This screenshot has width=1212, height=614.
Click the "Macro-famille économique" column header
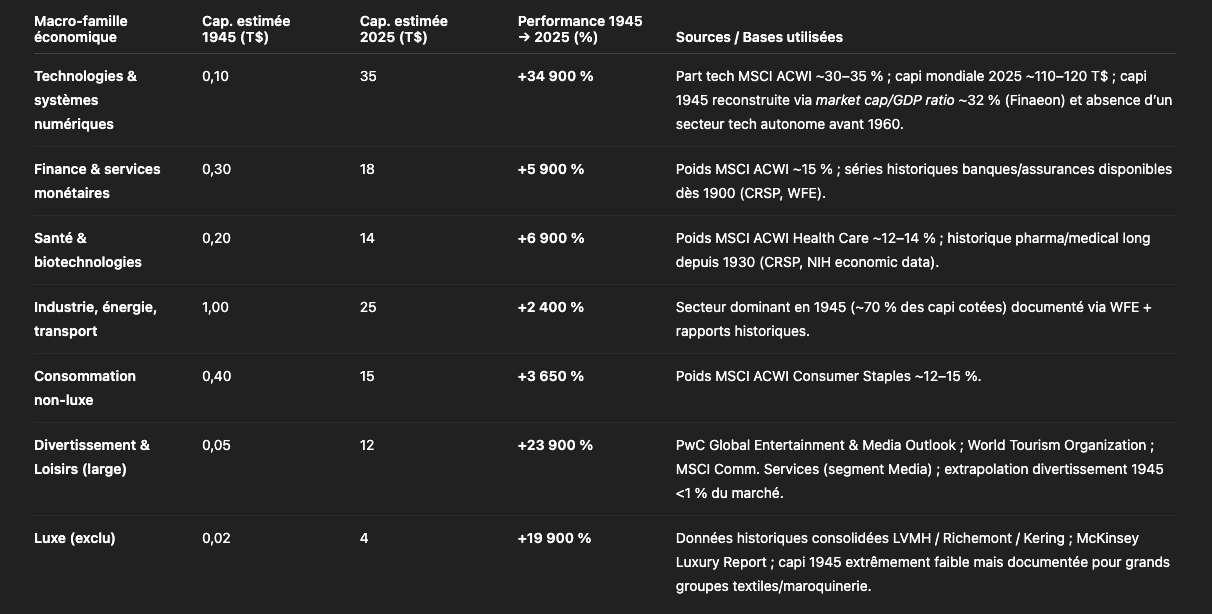point(81,29)
